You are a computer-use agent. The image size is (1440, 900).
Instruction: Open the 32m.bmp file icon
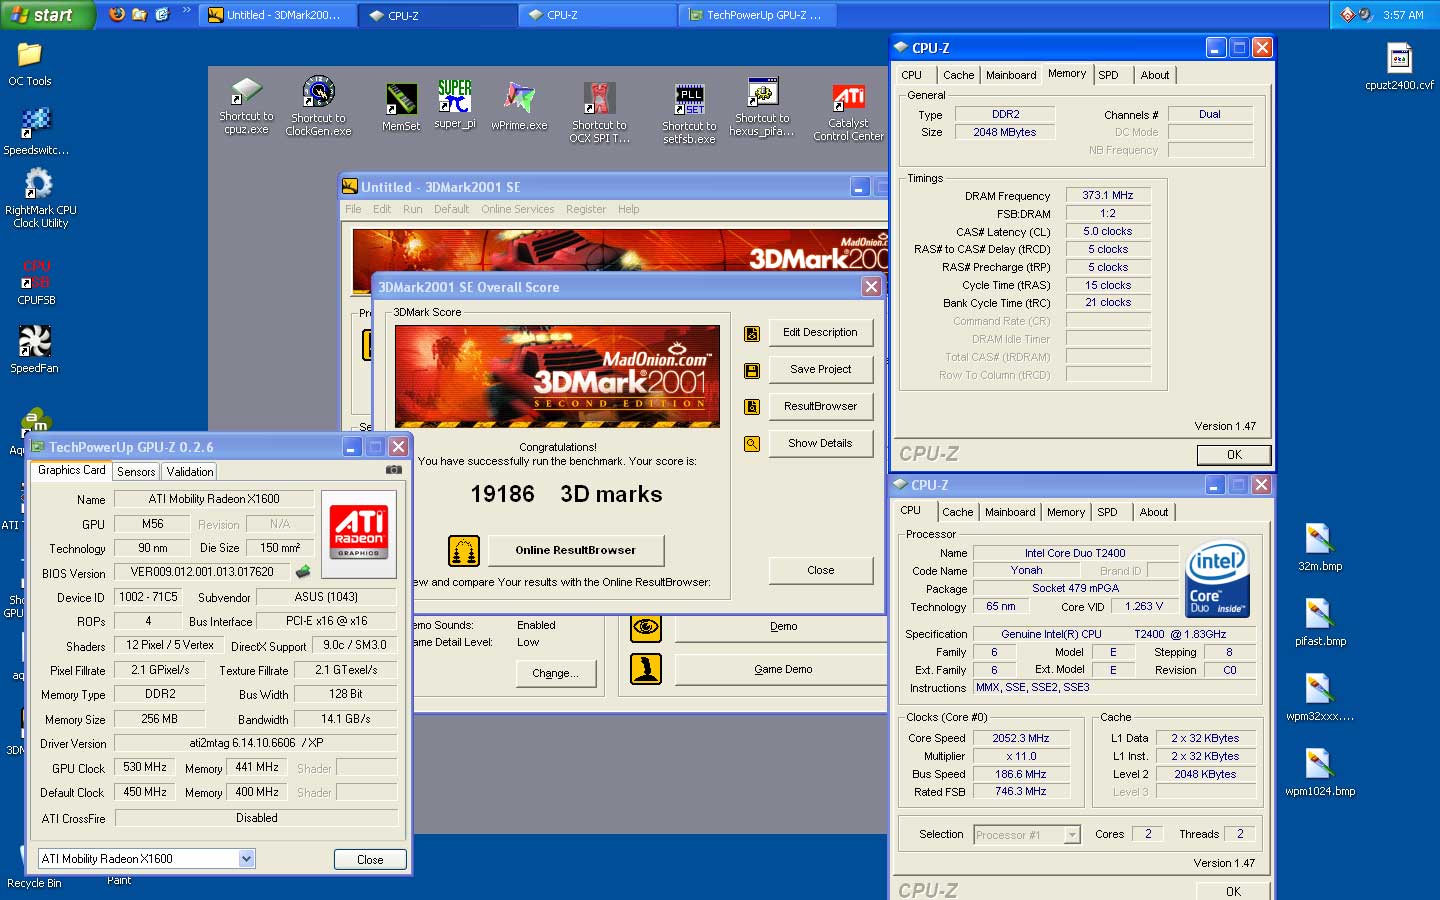coord(1319,539)
